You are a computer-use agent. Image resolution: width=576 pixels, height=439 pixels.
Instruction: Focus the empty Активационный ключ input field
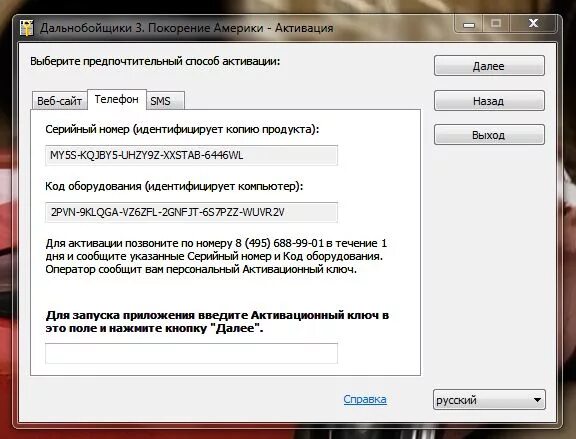191,353
